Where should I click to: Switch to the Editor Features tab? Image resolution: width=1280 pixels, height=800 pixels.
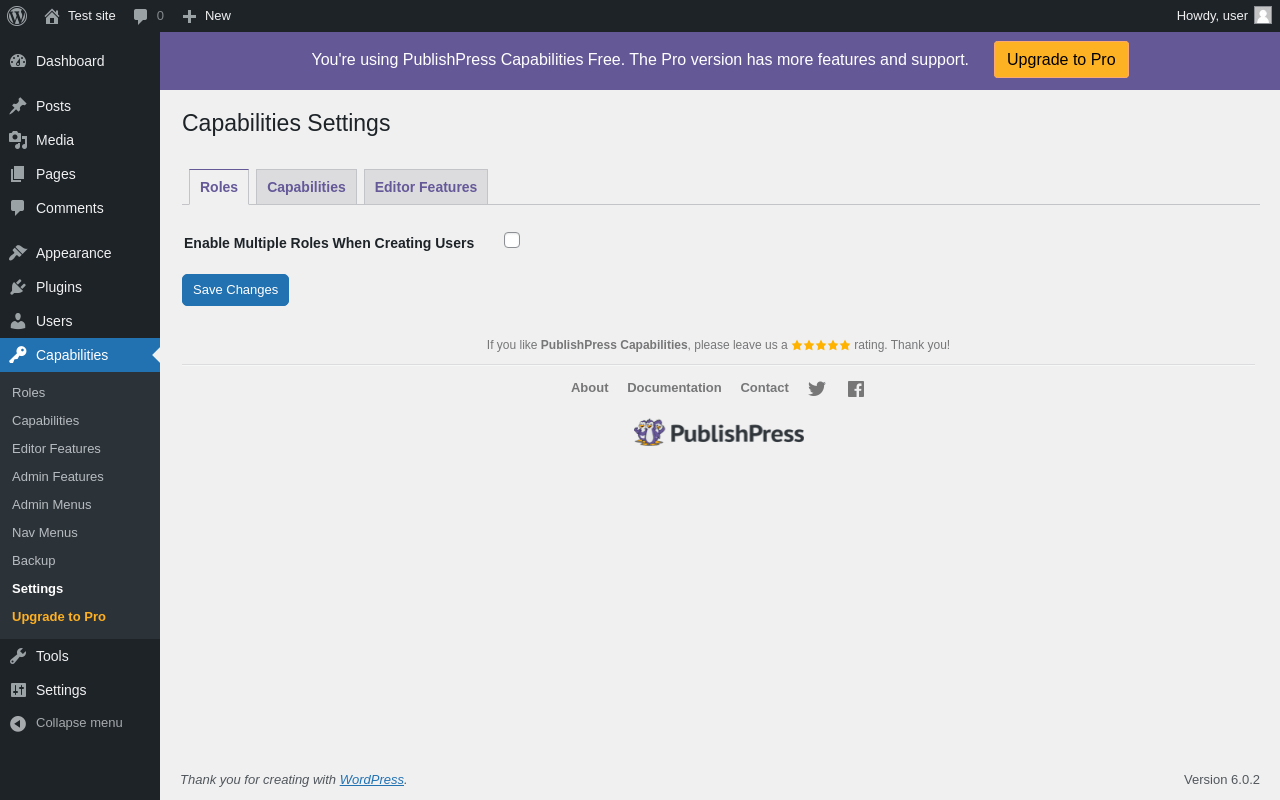(x=426, y=187)
